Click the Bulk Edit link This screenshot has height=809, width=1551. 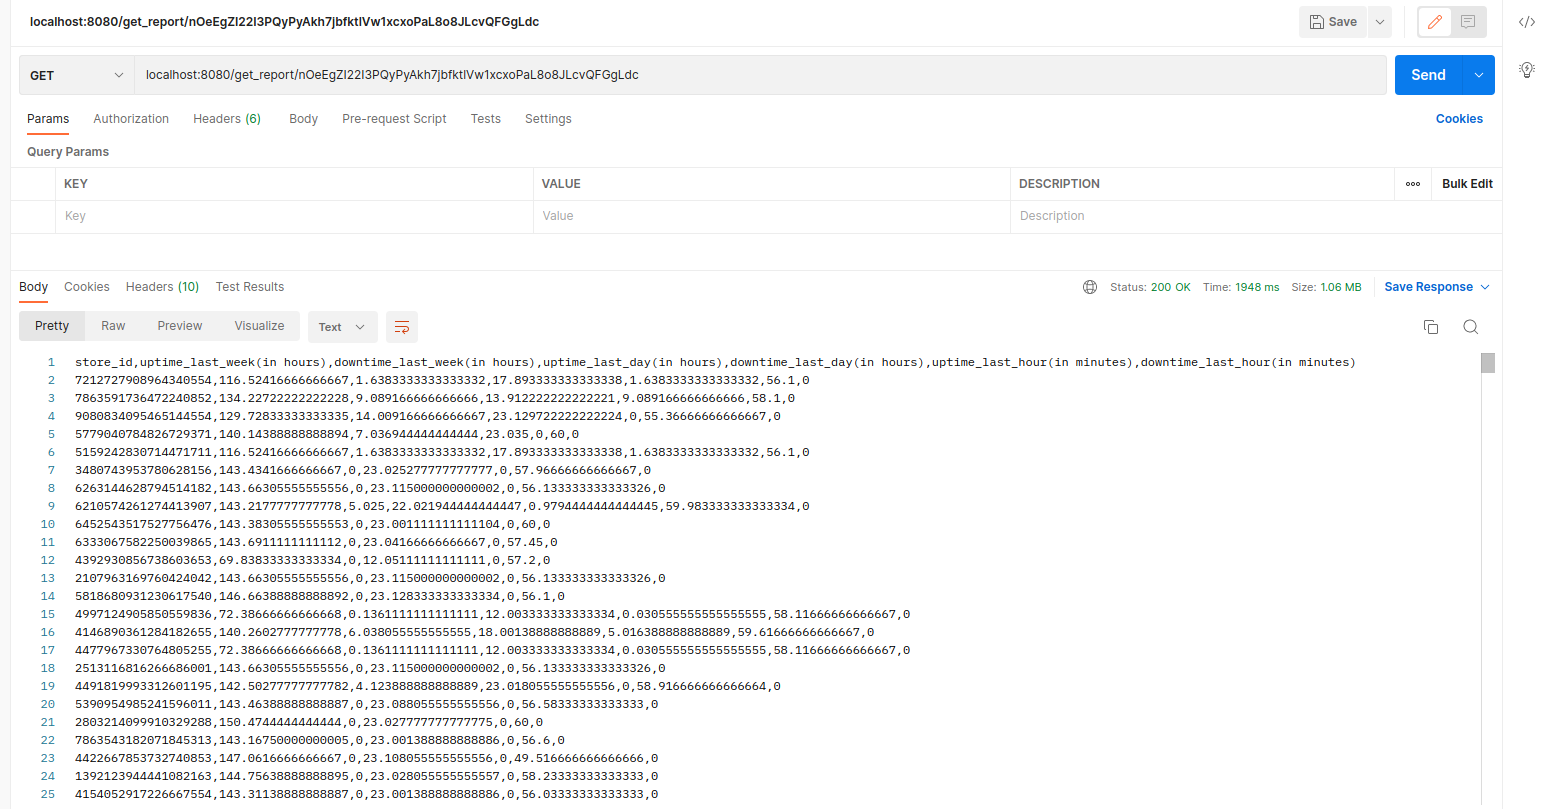(1466, 184)
